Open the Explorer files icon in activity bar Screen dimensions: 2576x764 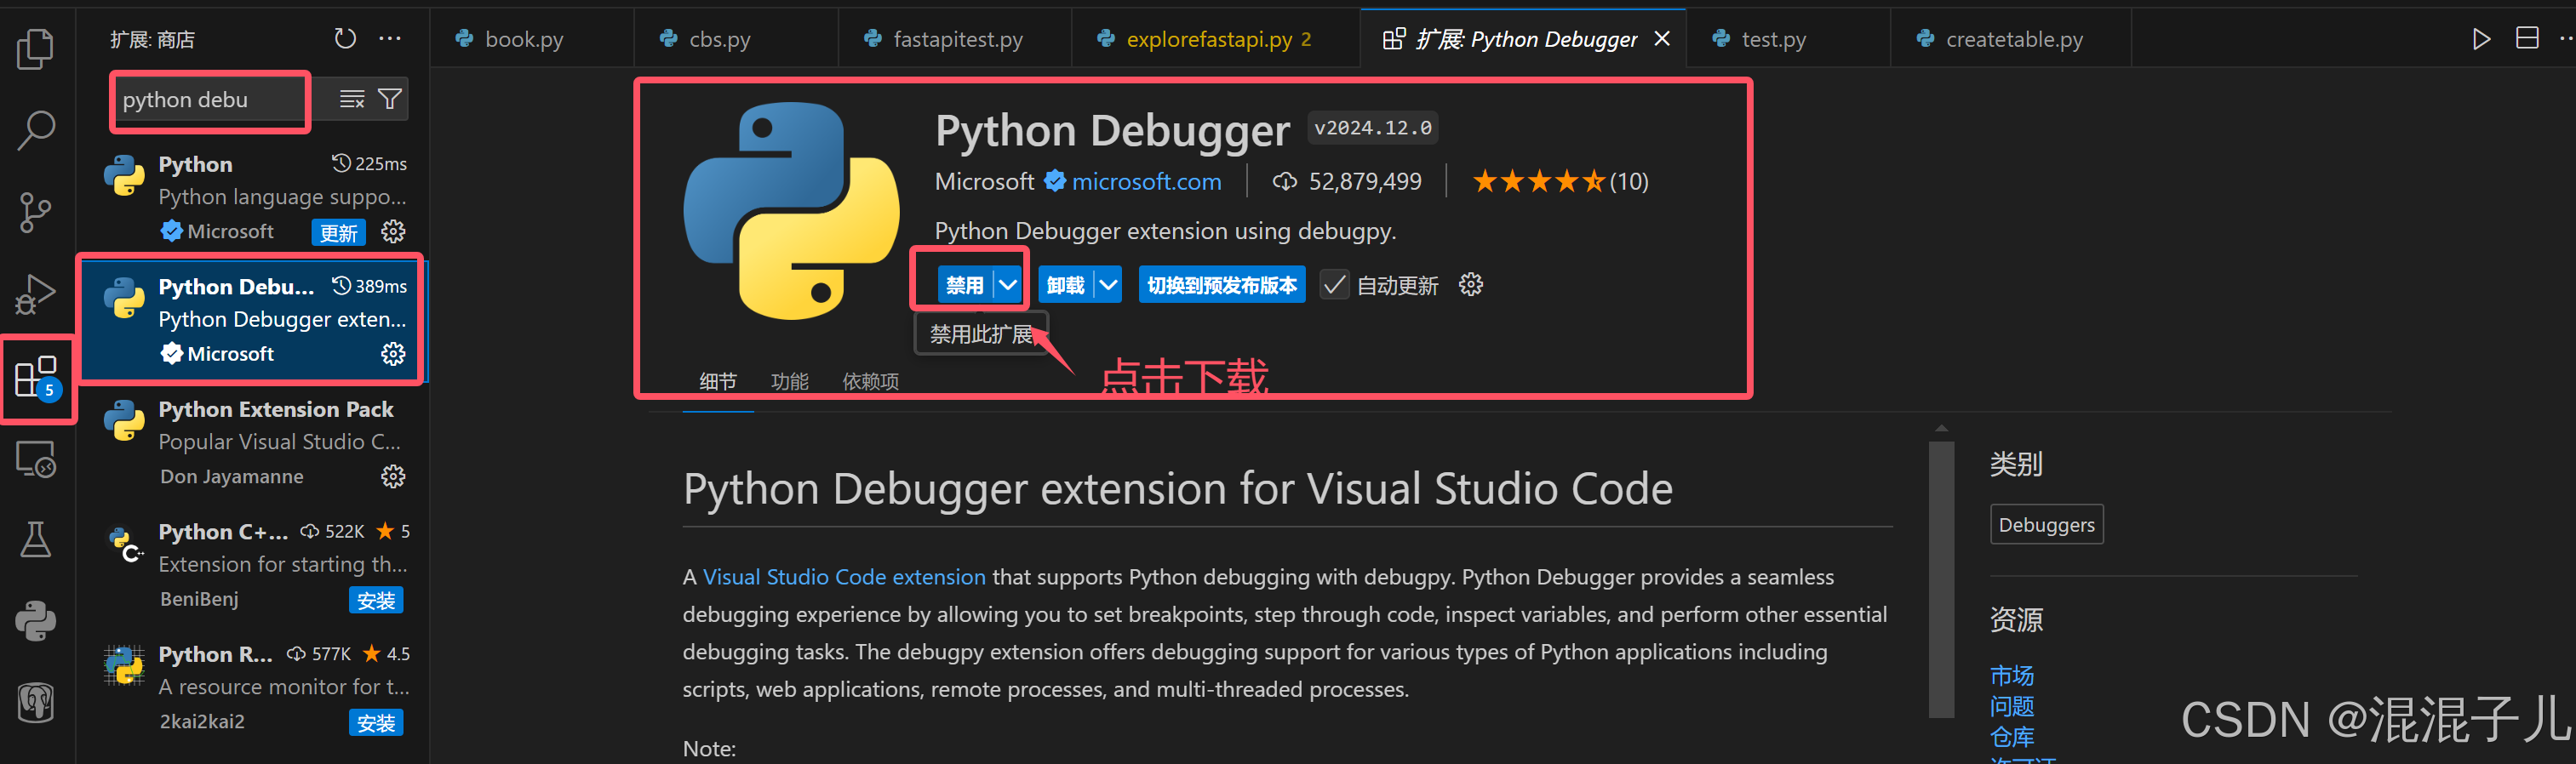36,48
